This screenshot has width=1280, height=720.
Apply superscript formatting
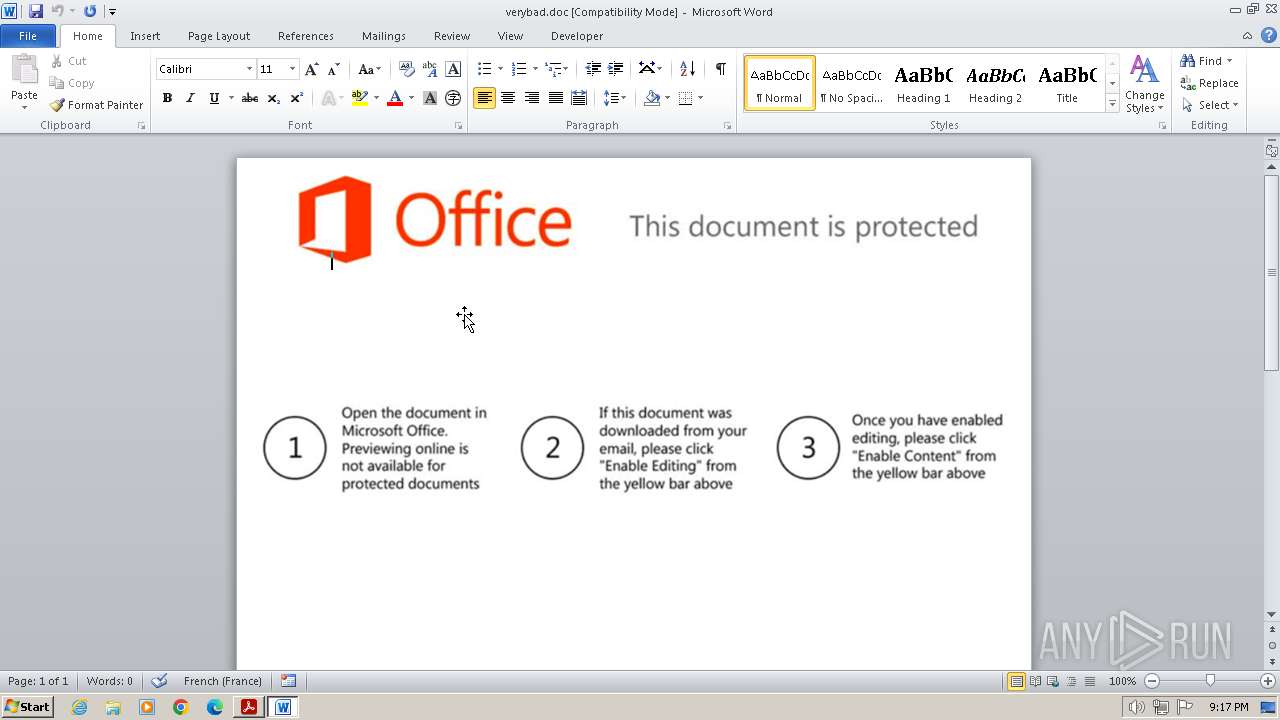click(x=296, y=98)
